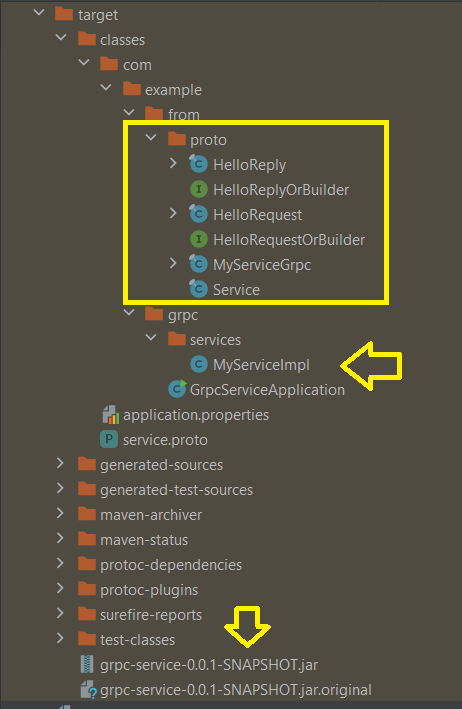Expand the generated-sources folder
This screenshot has width=462, height=709.
click(60, 463)
